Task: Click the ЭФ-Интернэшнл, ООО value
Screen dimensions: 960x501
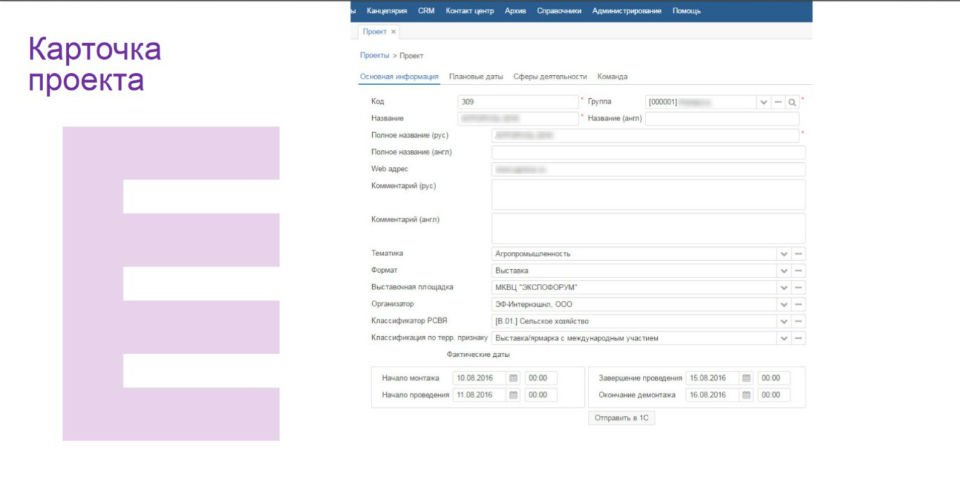Action: click(534, 304)
